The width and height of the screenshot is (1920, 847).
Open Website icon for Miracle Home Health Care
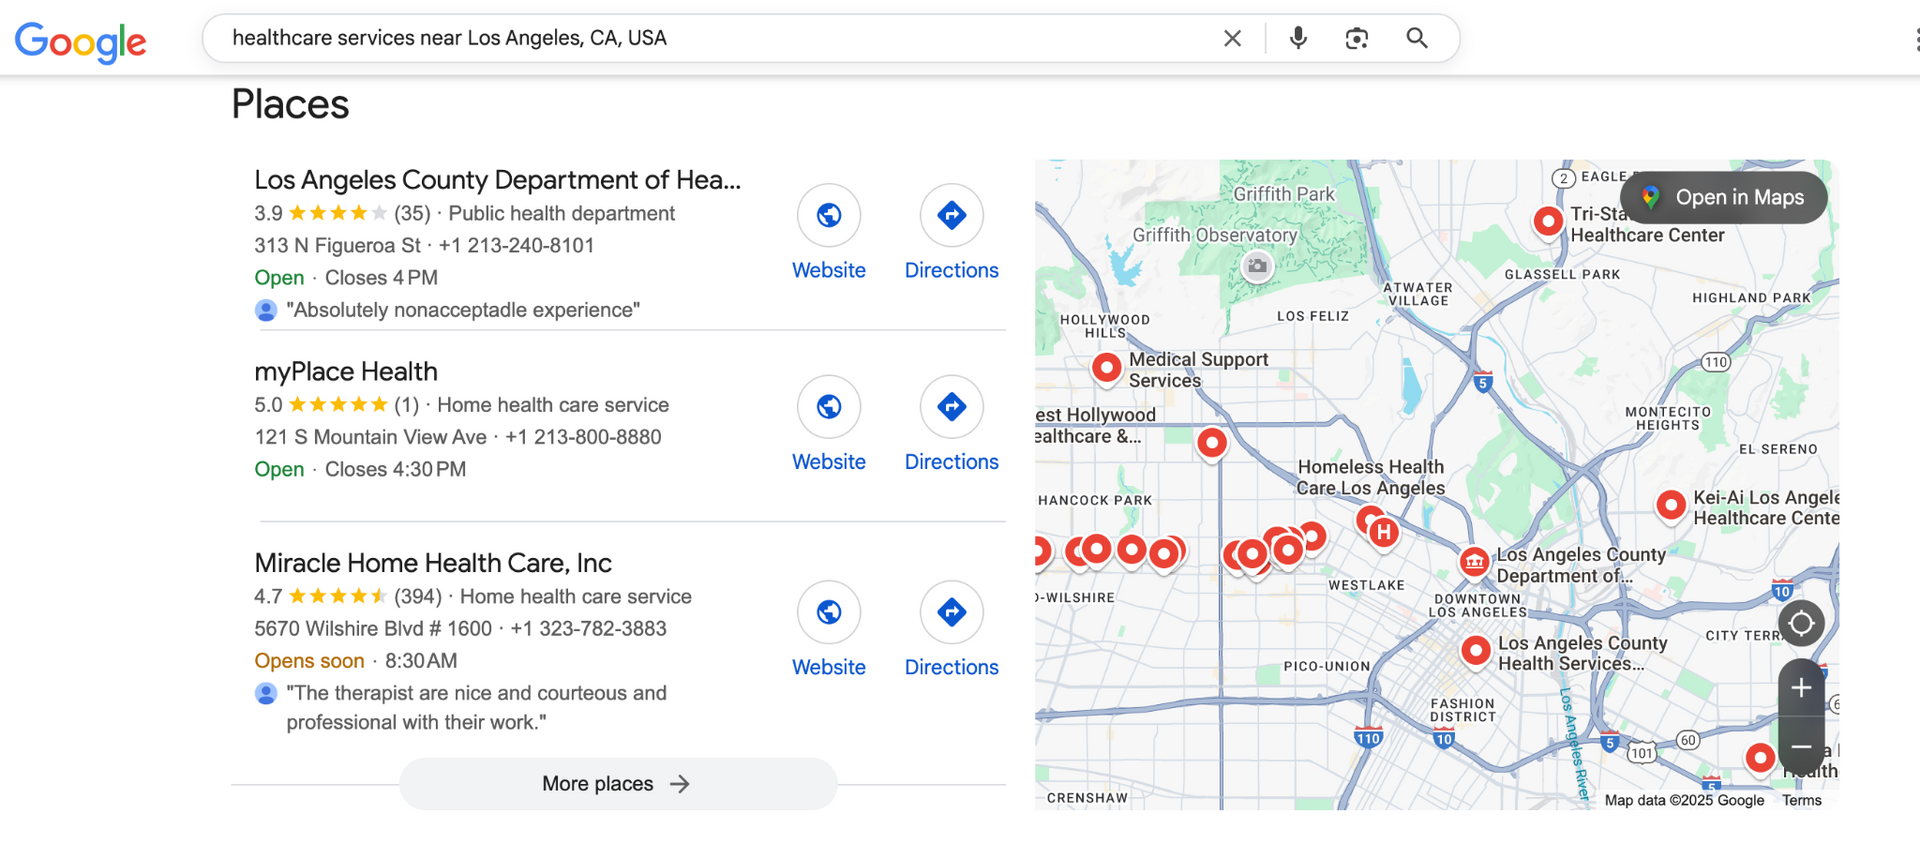pos(829,612)
